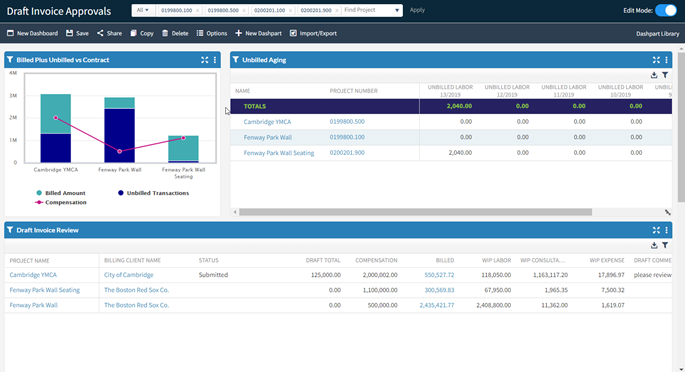Click City of Cambridge client link
Screen dimensions: 685x372
[x=128, y=275]
